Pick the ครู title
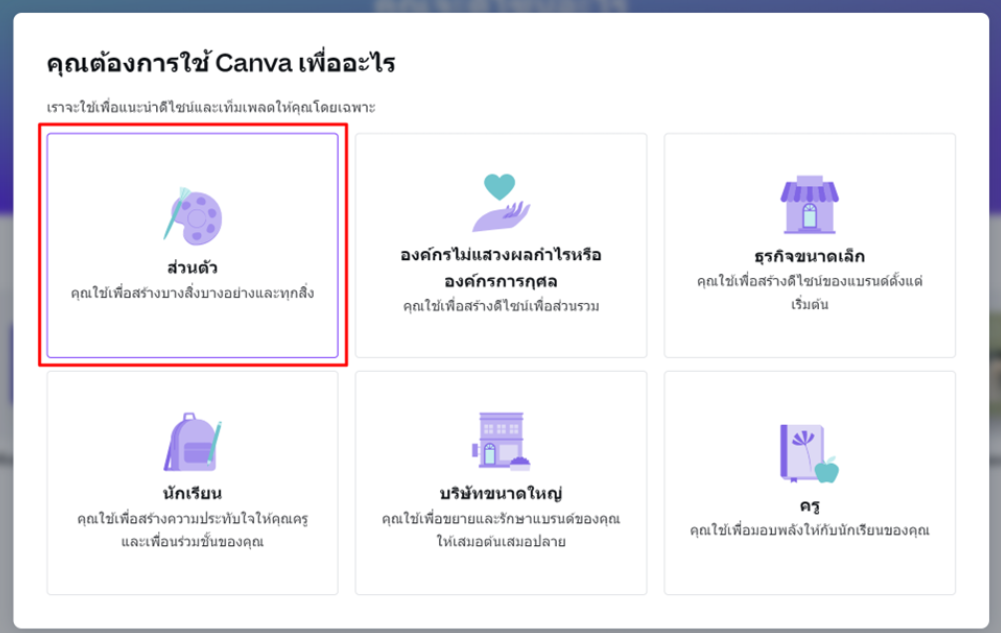 pyautogui.click(x=809, y=506)
